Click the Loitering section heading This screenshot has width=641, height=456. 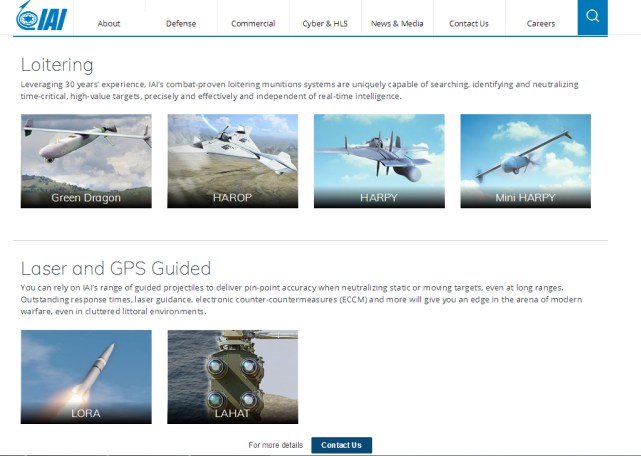[x=57, y=65]
